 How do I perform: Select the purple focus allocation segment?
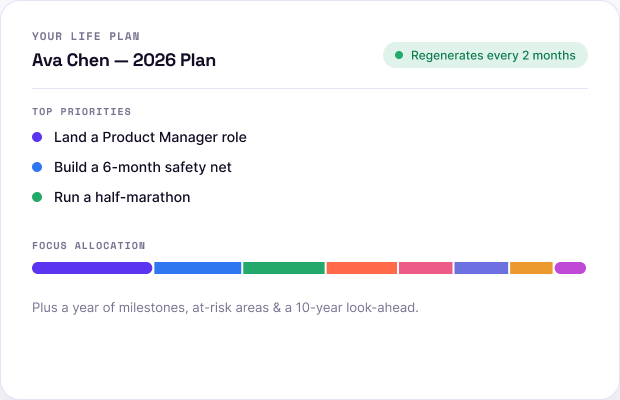pos(92,268)
